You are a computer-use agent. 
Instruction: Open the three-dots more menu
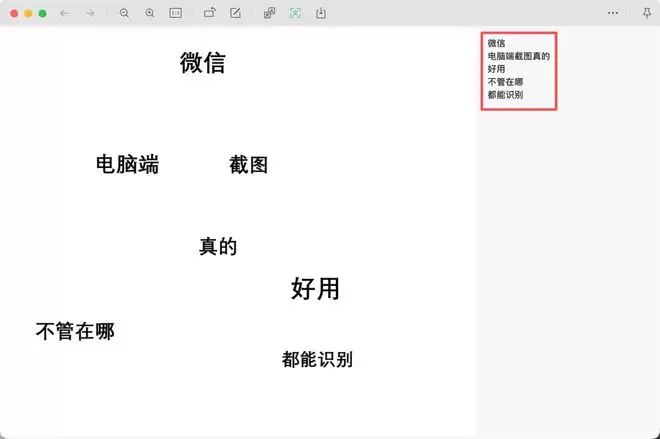click(613, 13)
